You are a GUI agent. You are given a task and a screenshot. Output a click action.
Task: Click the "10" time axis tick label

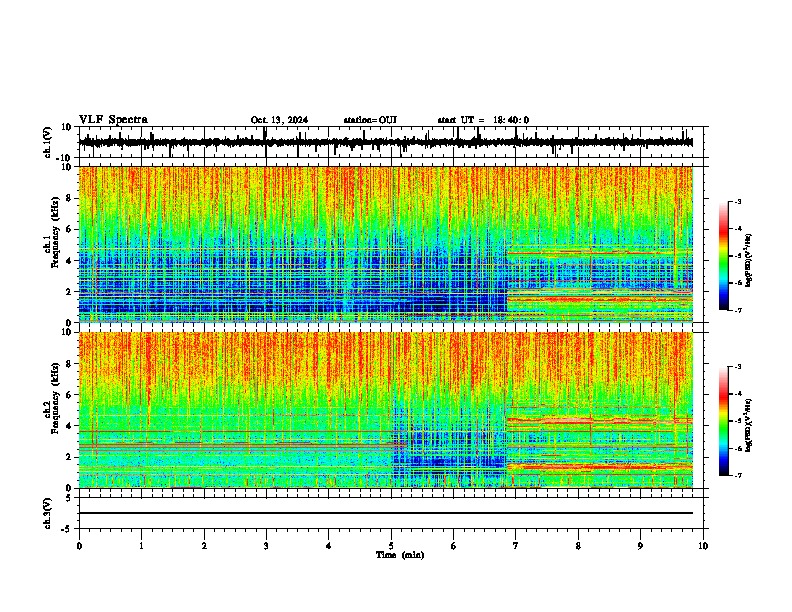[x=703, y=546]
